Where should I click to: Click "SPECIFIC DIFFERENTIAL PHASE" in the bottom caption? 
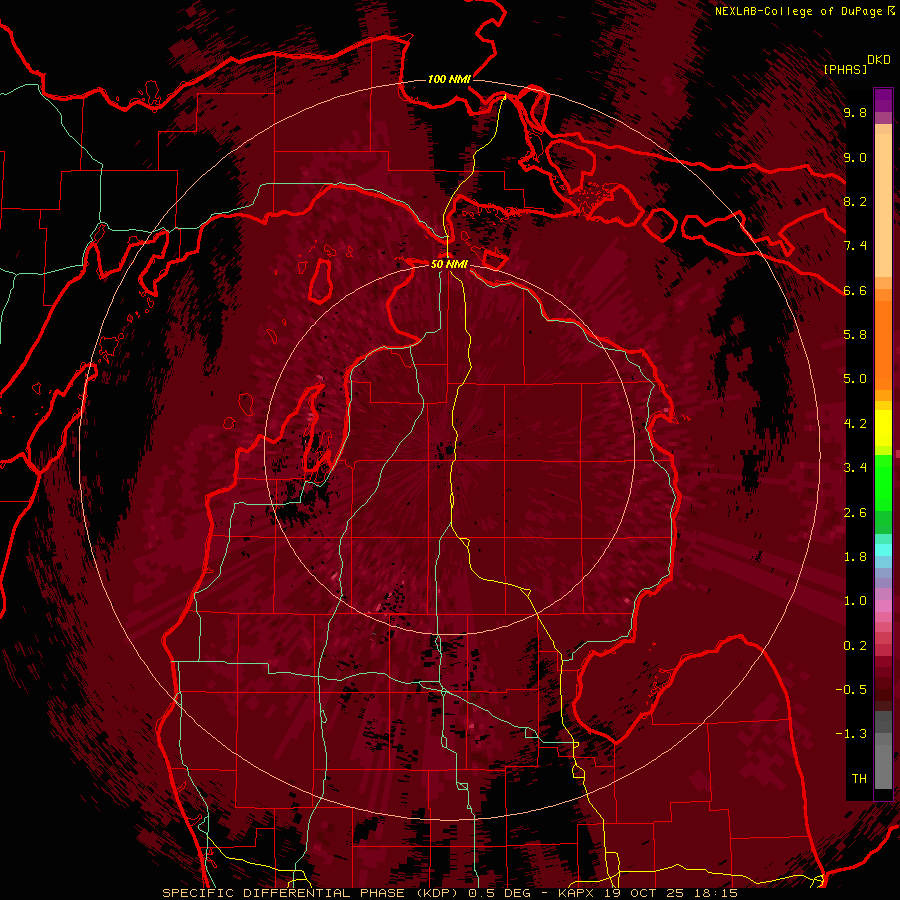click(x=284, y=893)
